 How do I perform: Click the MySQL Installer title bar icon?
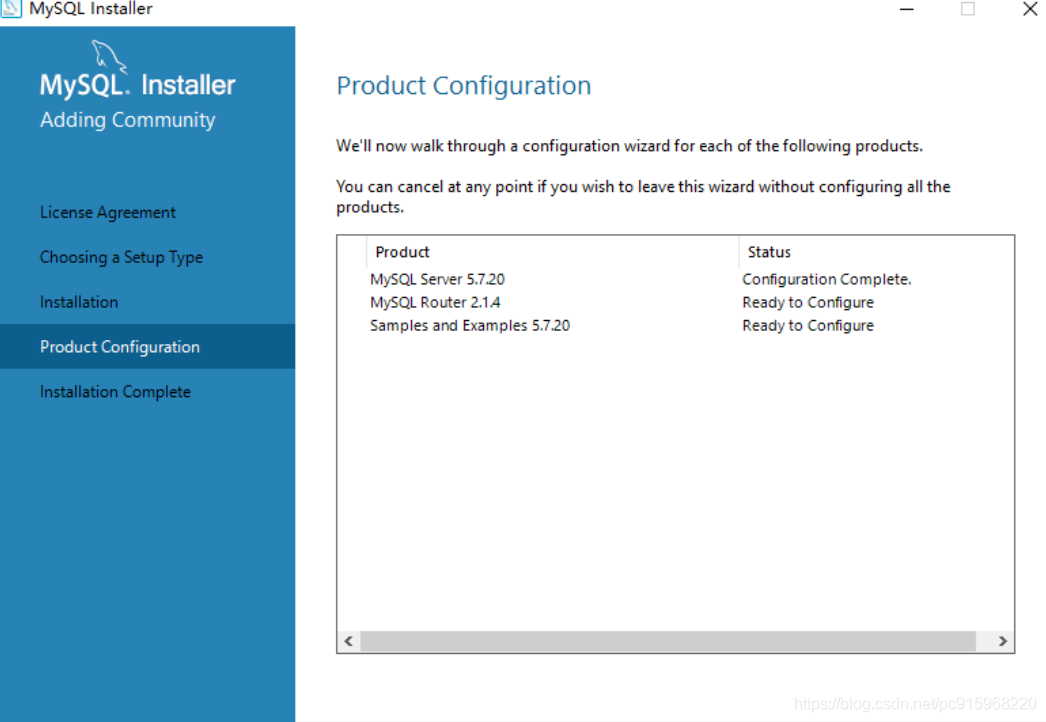pyautogui.click(x=11, y=8)
